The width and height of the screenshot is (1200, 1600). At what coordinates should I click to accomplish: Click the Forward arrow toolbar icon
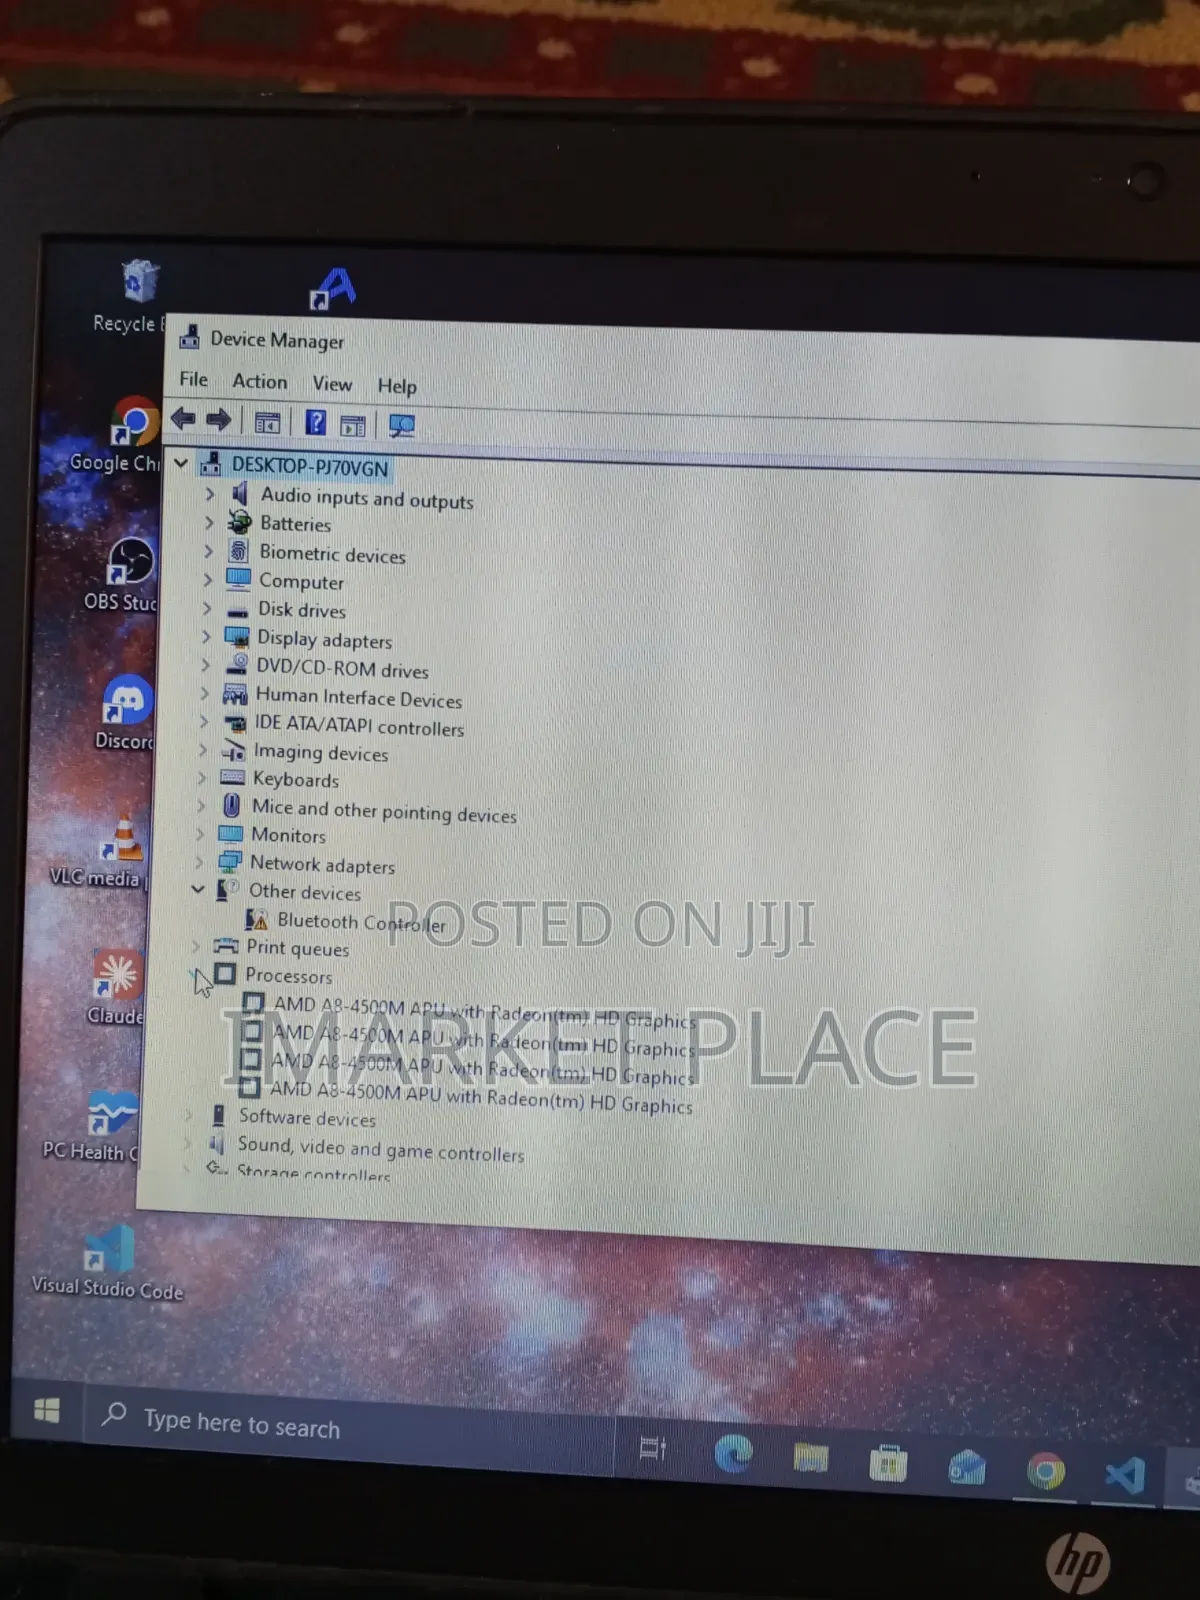(x=219, y=420)
